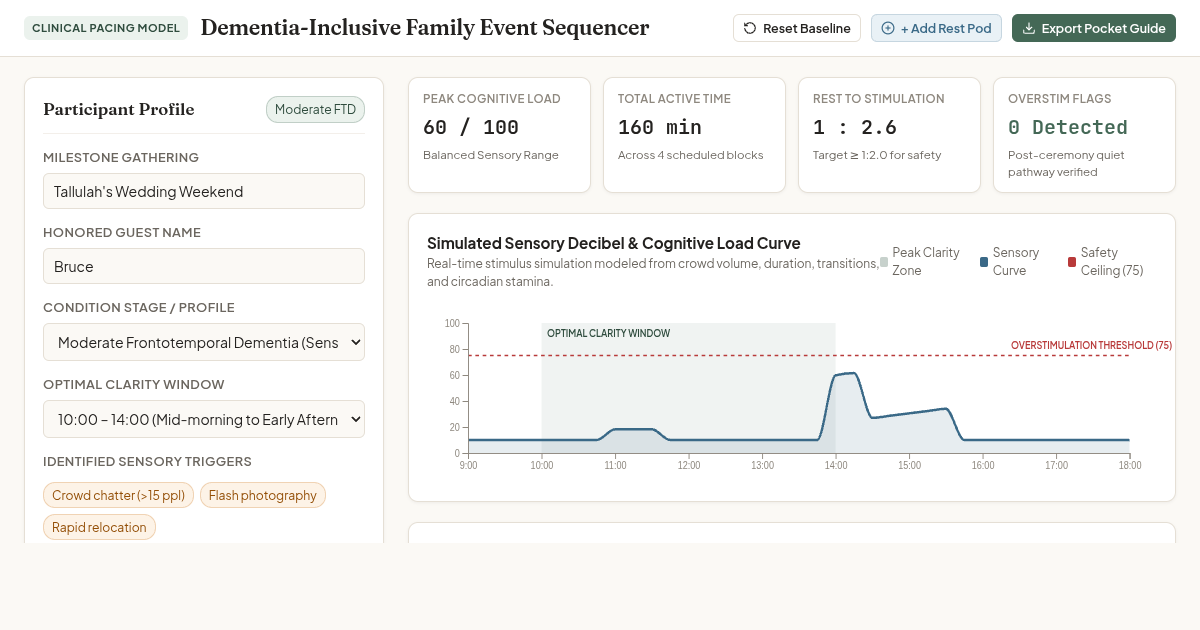The width and height of the screenshot is (1200, 630).
Task: Select the Flash photography trigger chip
Action: point(263,495)
